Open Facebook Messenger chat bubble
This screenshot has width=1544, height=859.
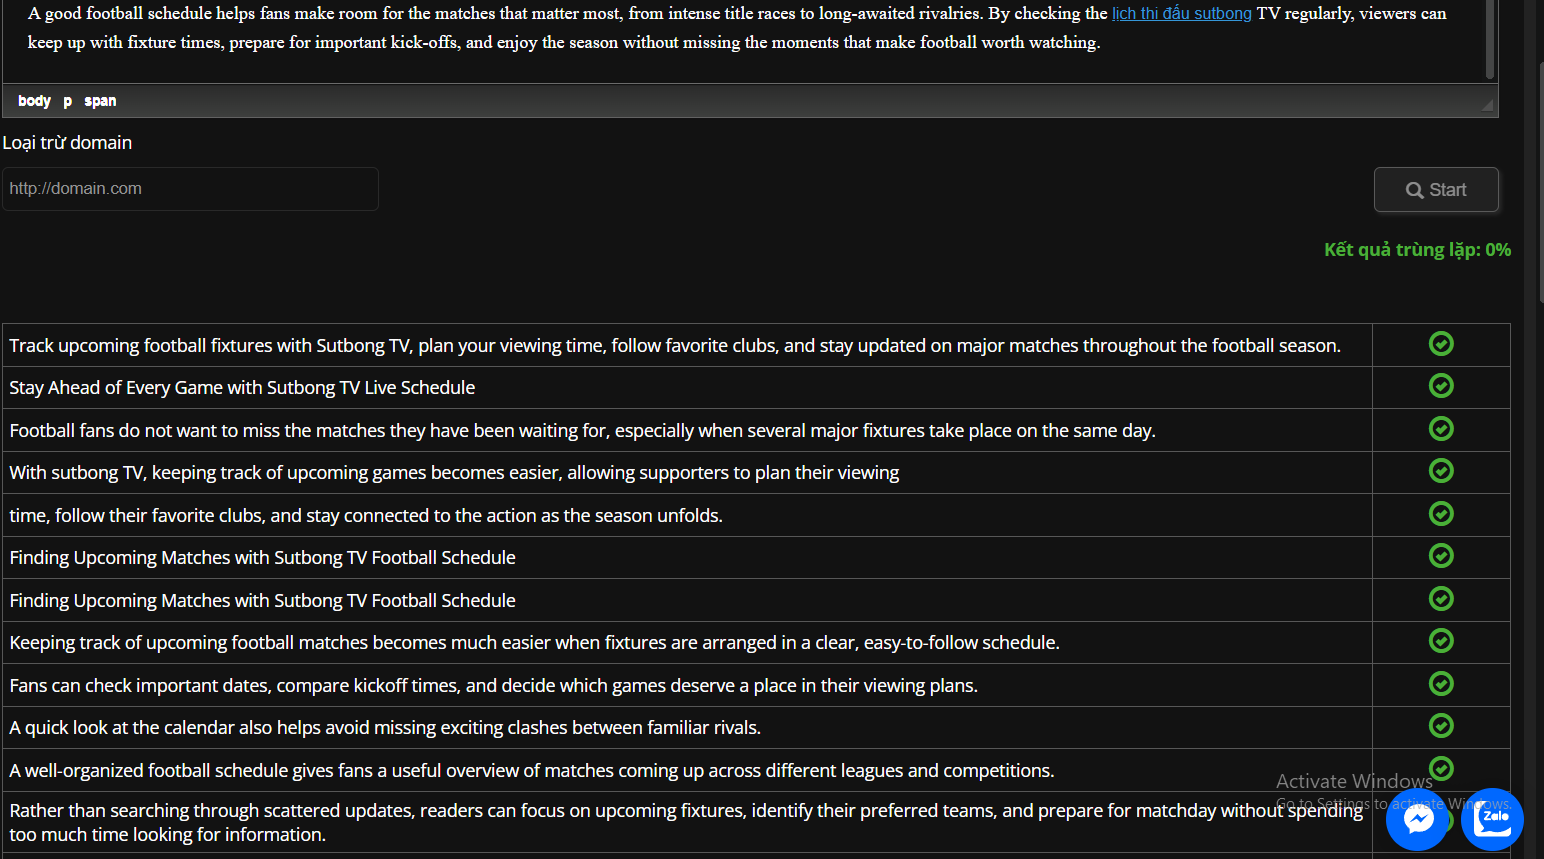1418,820
